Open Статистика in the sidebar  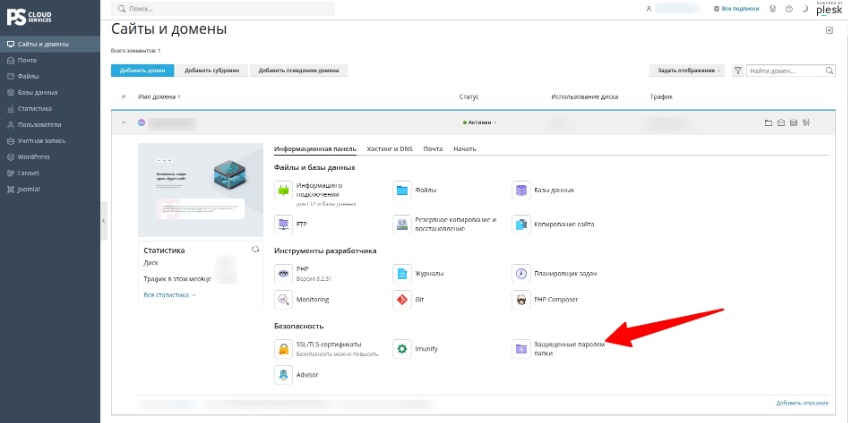(50, 109)
